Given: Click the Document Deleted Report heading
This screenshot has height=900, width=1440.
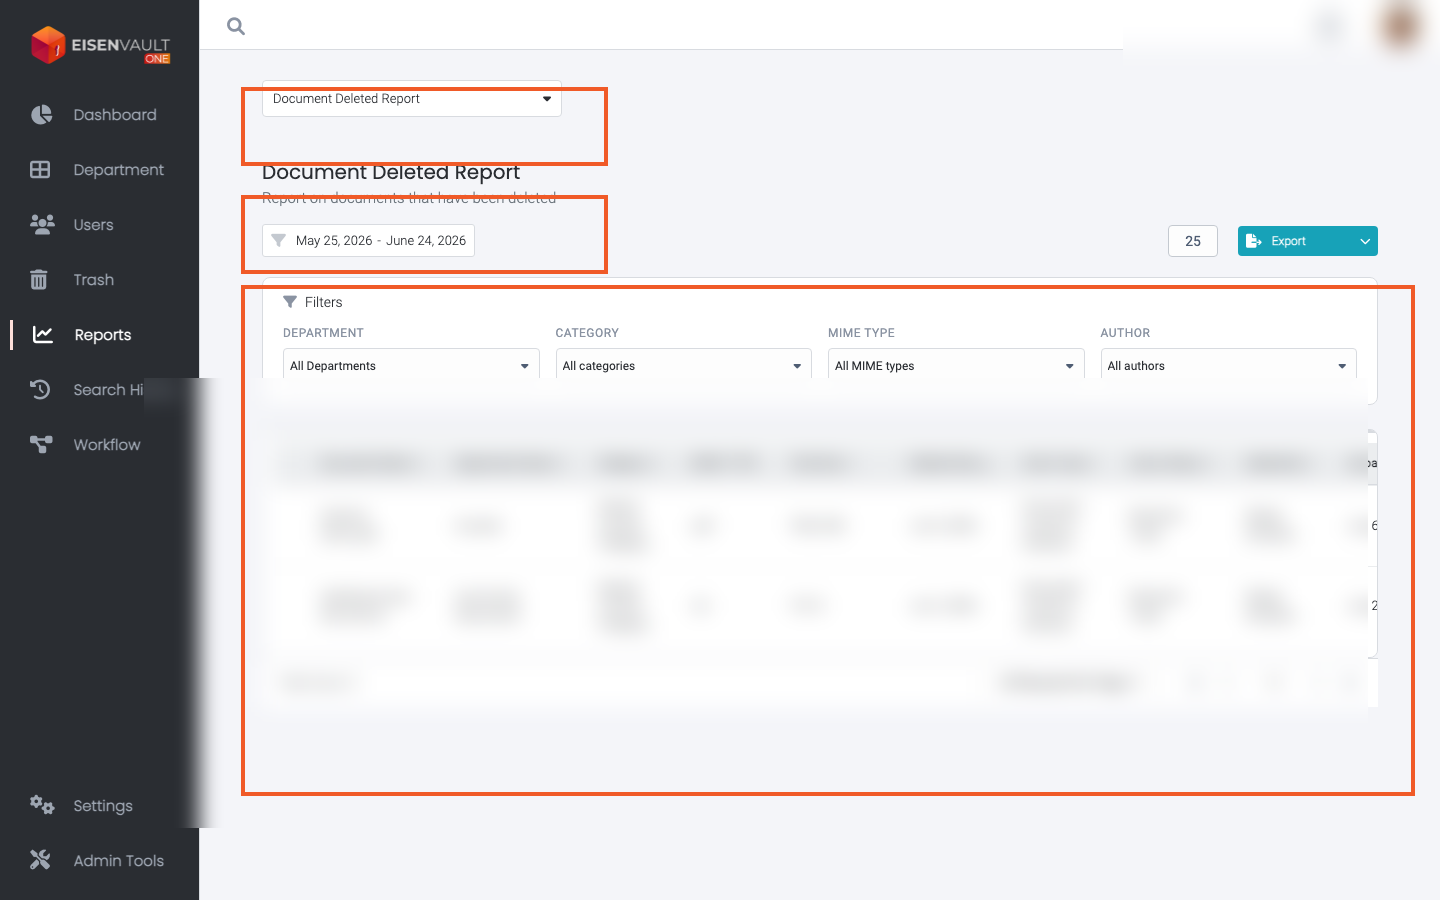Looking at the screenshot, I should 391,173.
